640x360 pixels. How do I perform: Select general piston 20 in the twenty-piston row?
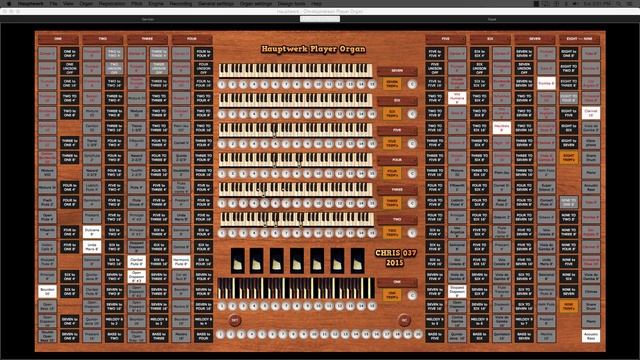tap(418, 335)
